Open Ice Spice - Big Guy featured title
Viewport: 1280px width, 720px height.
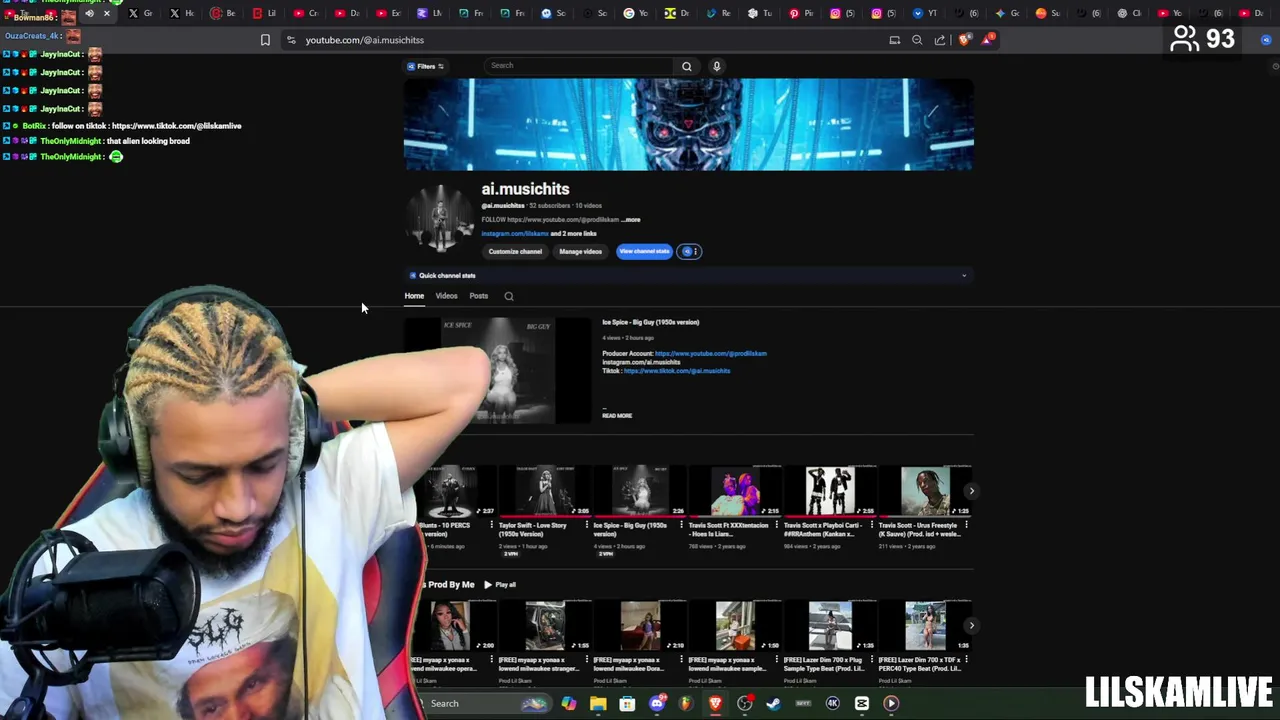point(650,322)
